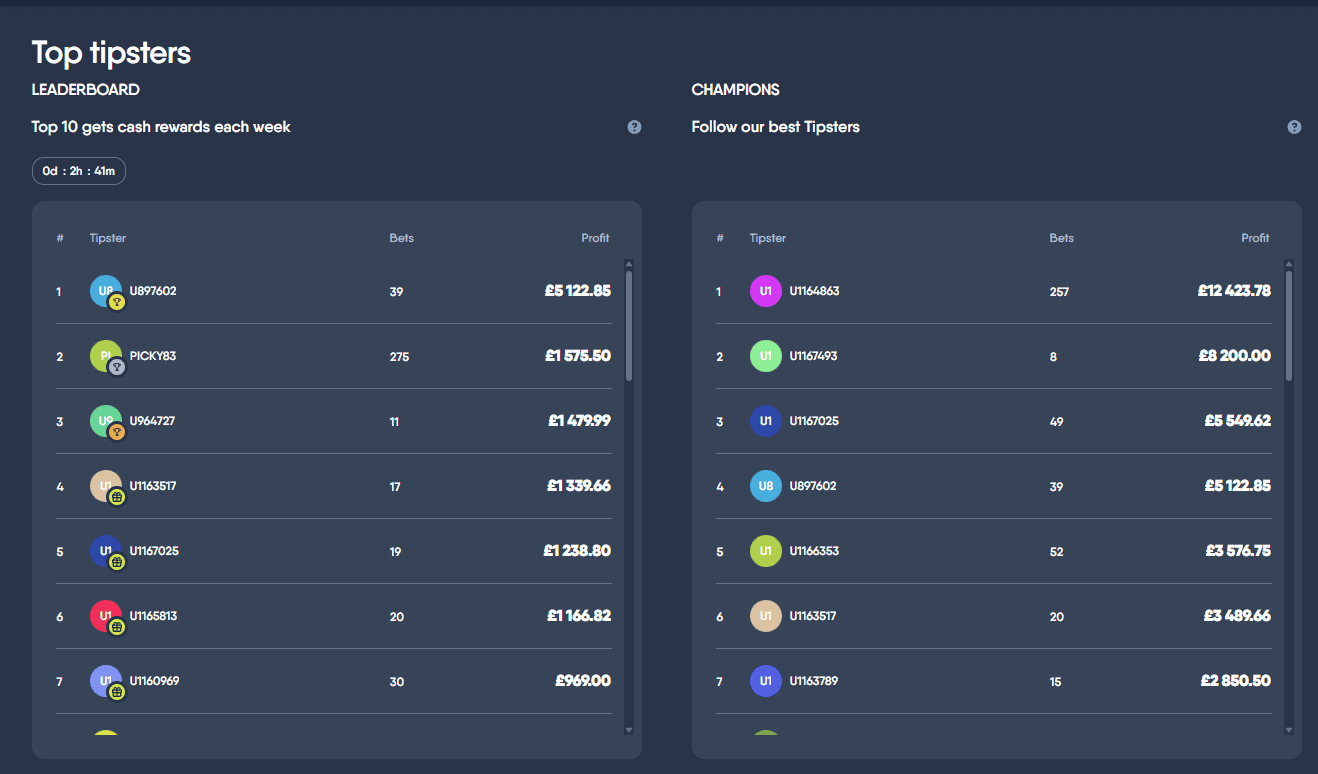Click Leaderboard scrollbar down arrow
Viewport: 1318px width, 774px height.
tap(629, 730)
